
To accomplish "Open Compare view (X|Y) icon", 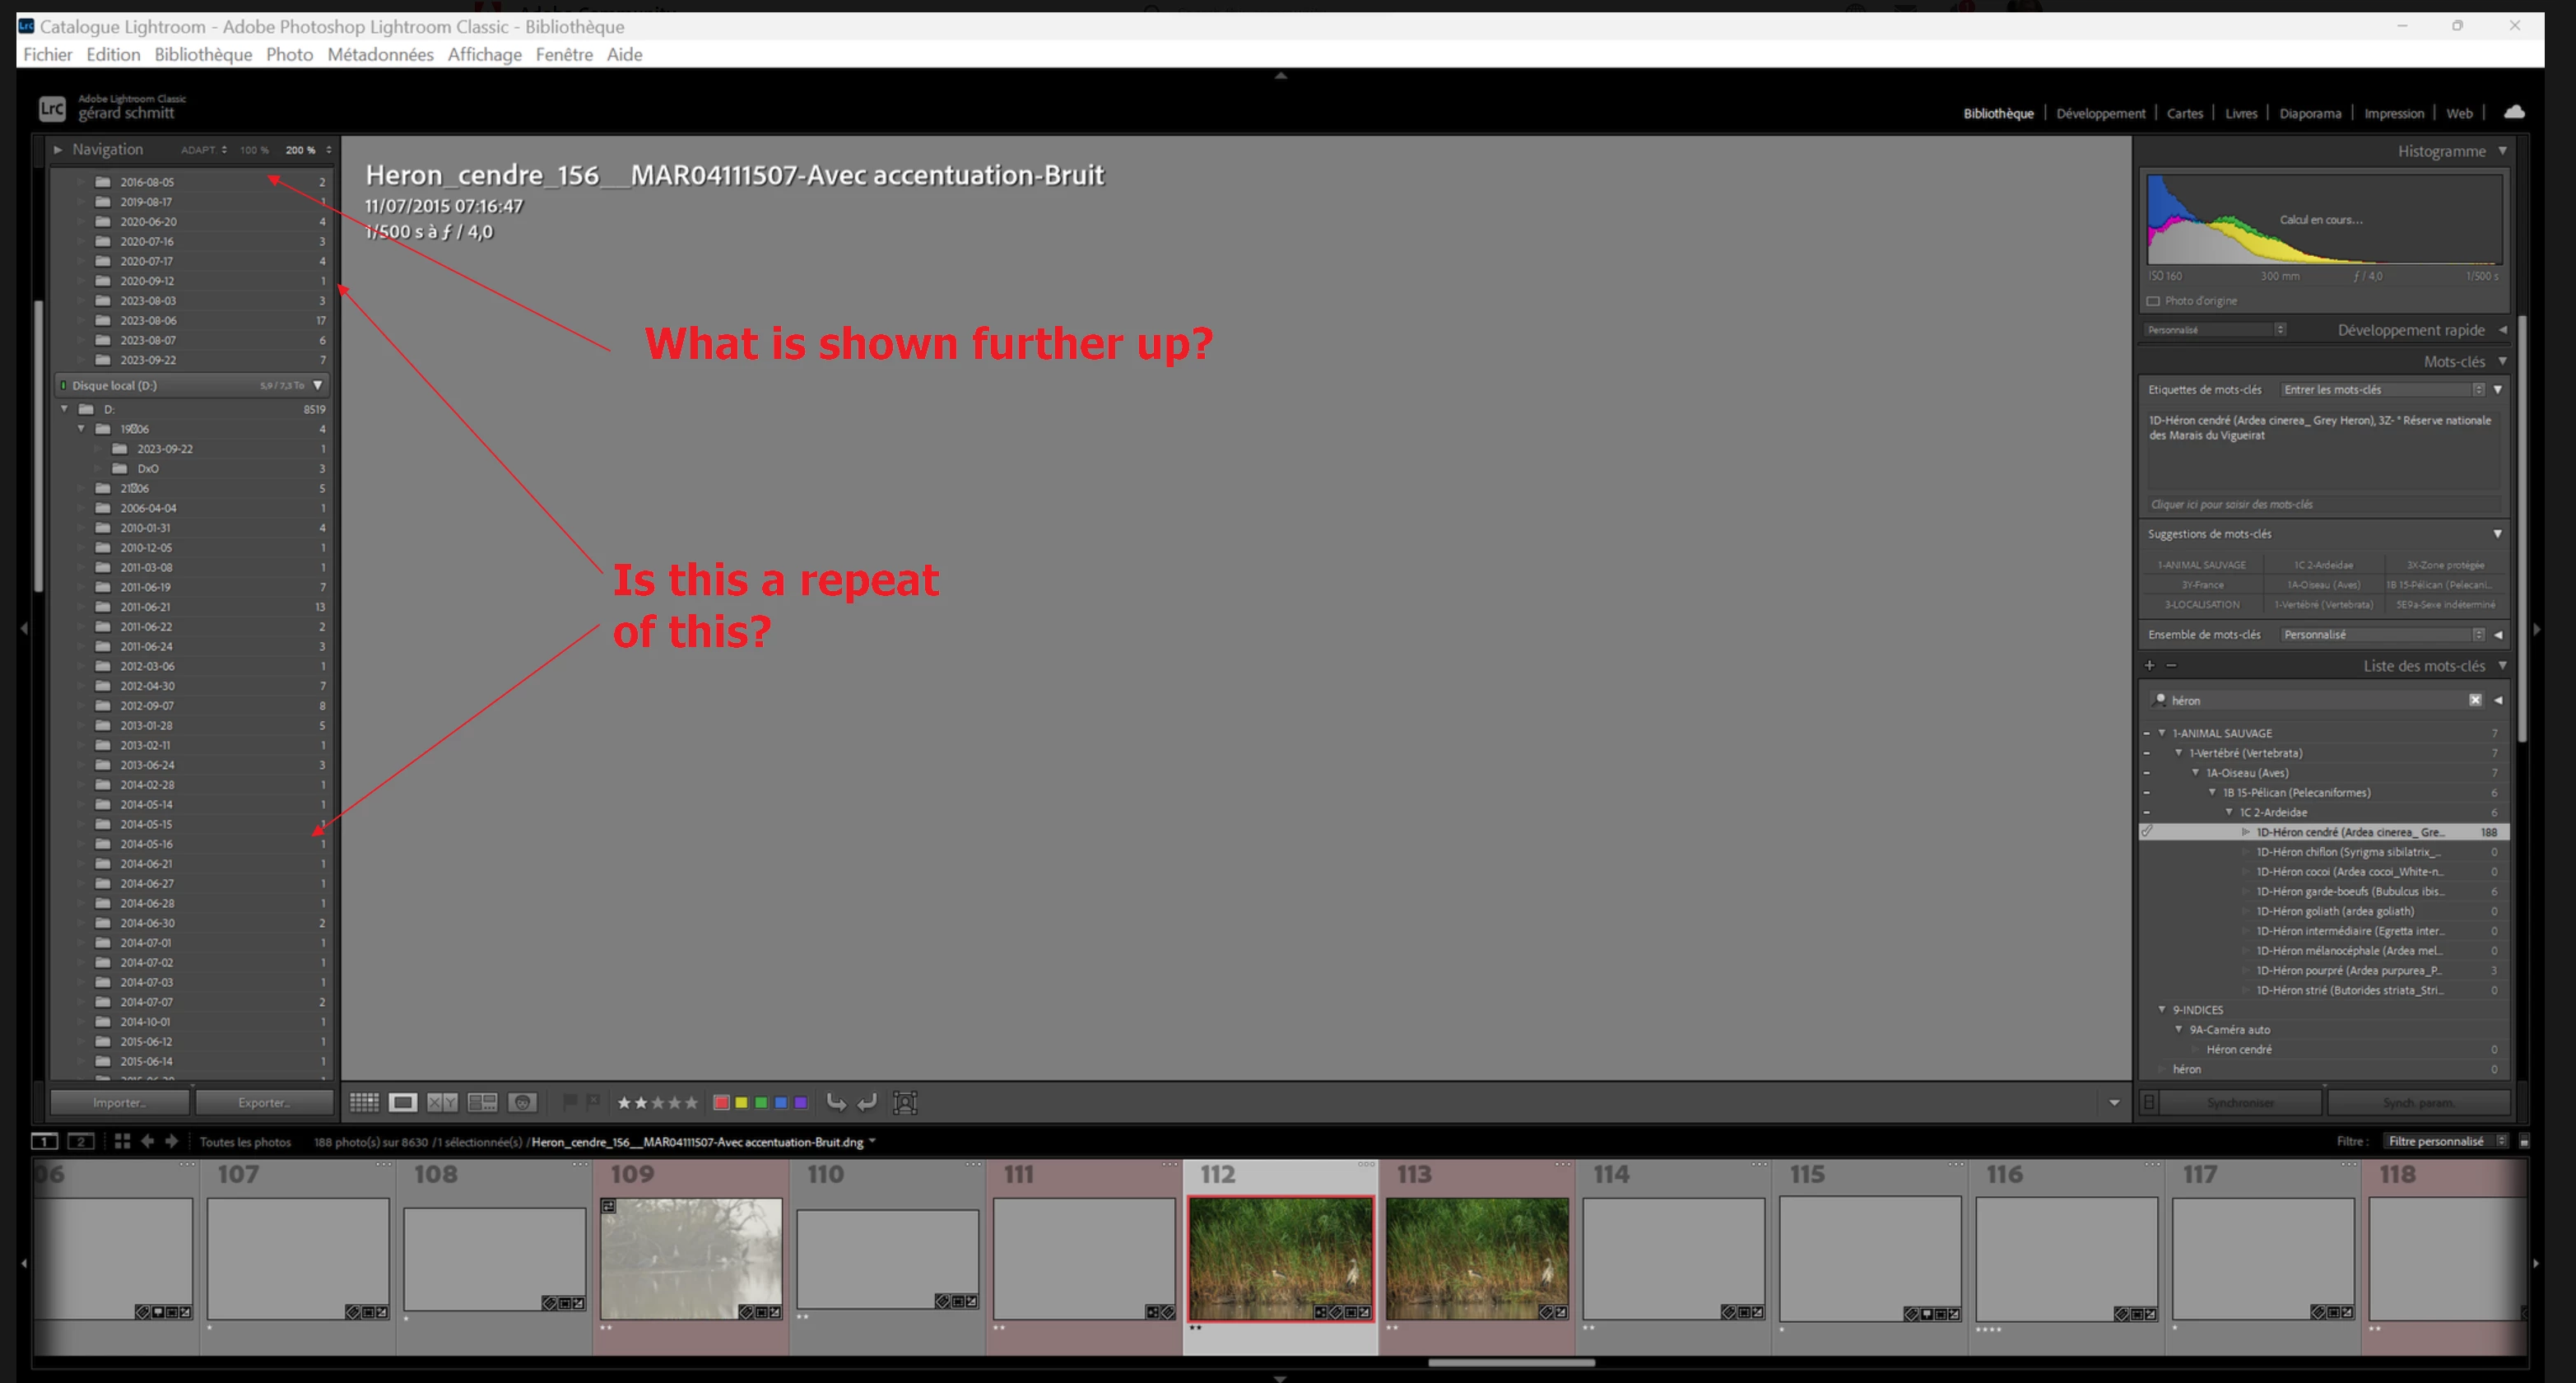I will pyautogui.click(x=442, y=1102).
